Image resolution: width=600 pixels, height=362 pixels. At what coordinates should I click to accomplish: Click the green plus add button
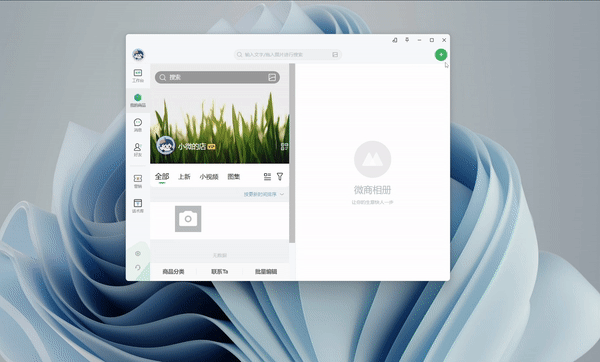pos(441,55)
